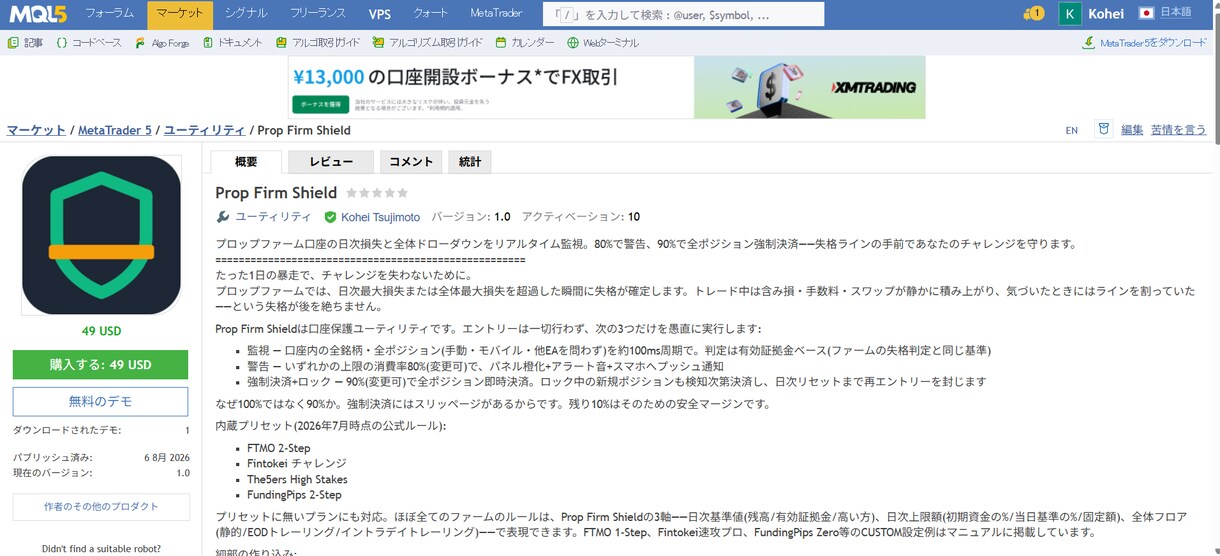Click the アルゴ取引ガイド book icon

tap(282, 43)
